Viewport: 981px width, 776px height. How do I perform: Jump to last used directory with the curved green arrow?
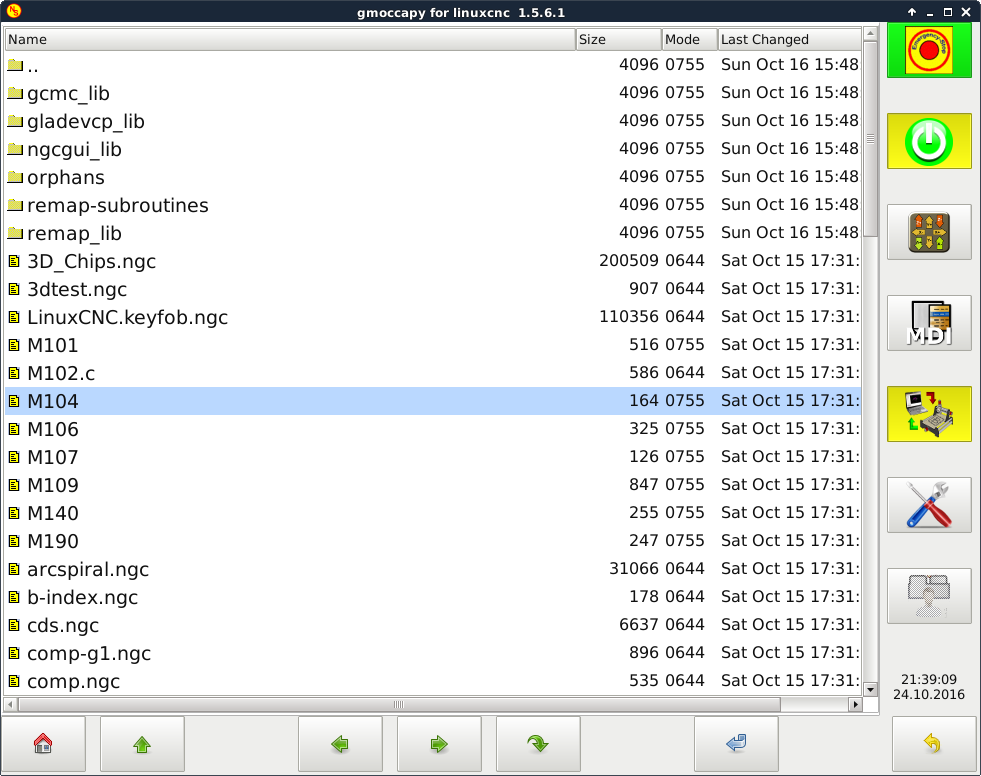pyautogui.click(x=538, y=744)
